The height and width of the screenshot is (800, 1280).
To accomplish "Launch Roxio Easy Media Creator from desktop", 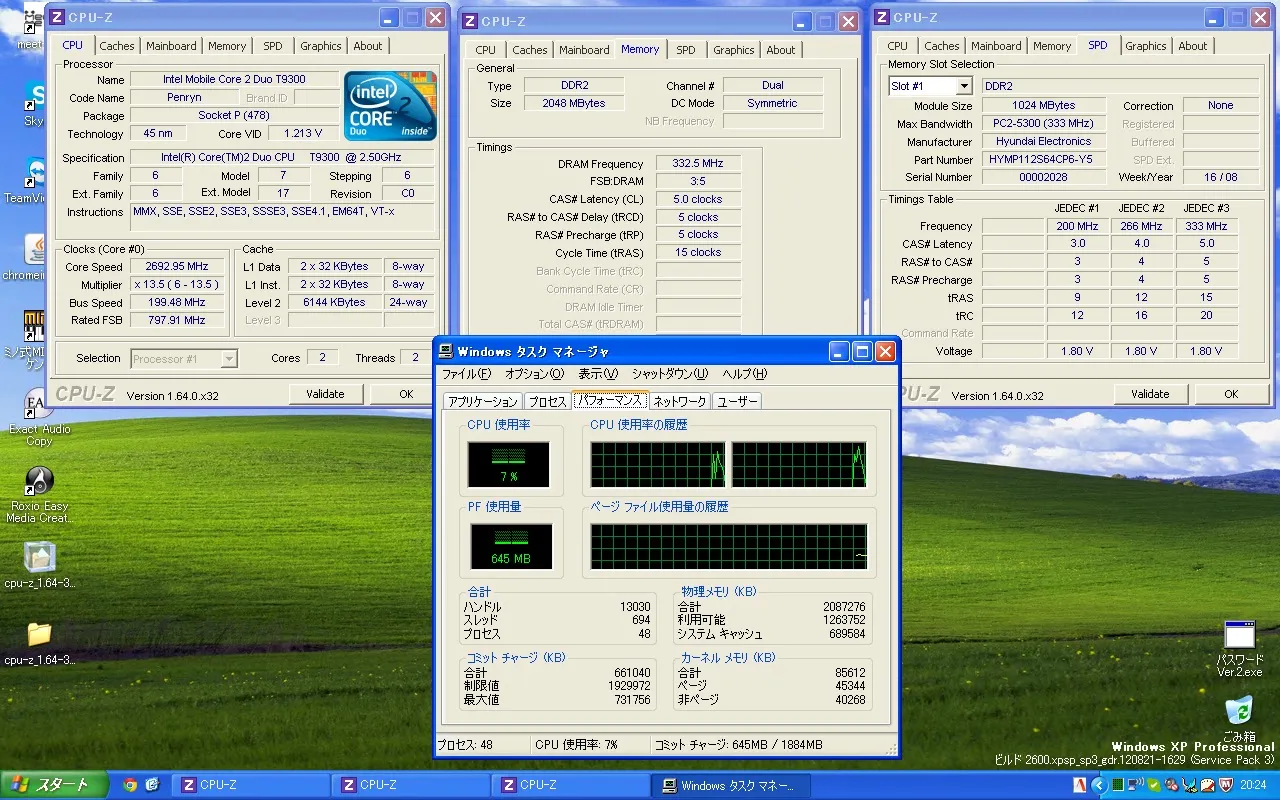I will pyautogui.click(x=39, y=482).
